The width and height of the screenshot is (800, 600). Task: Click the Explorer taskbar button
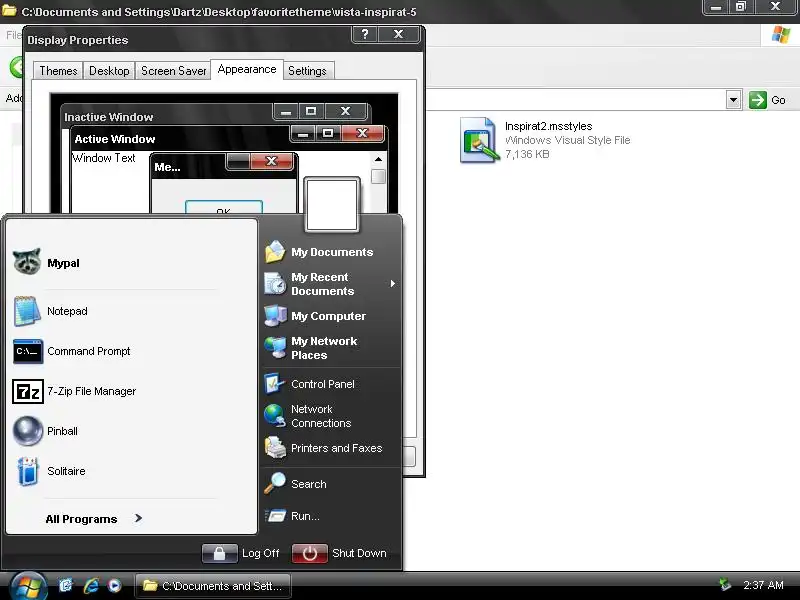[x=213, y=586]
